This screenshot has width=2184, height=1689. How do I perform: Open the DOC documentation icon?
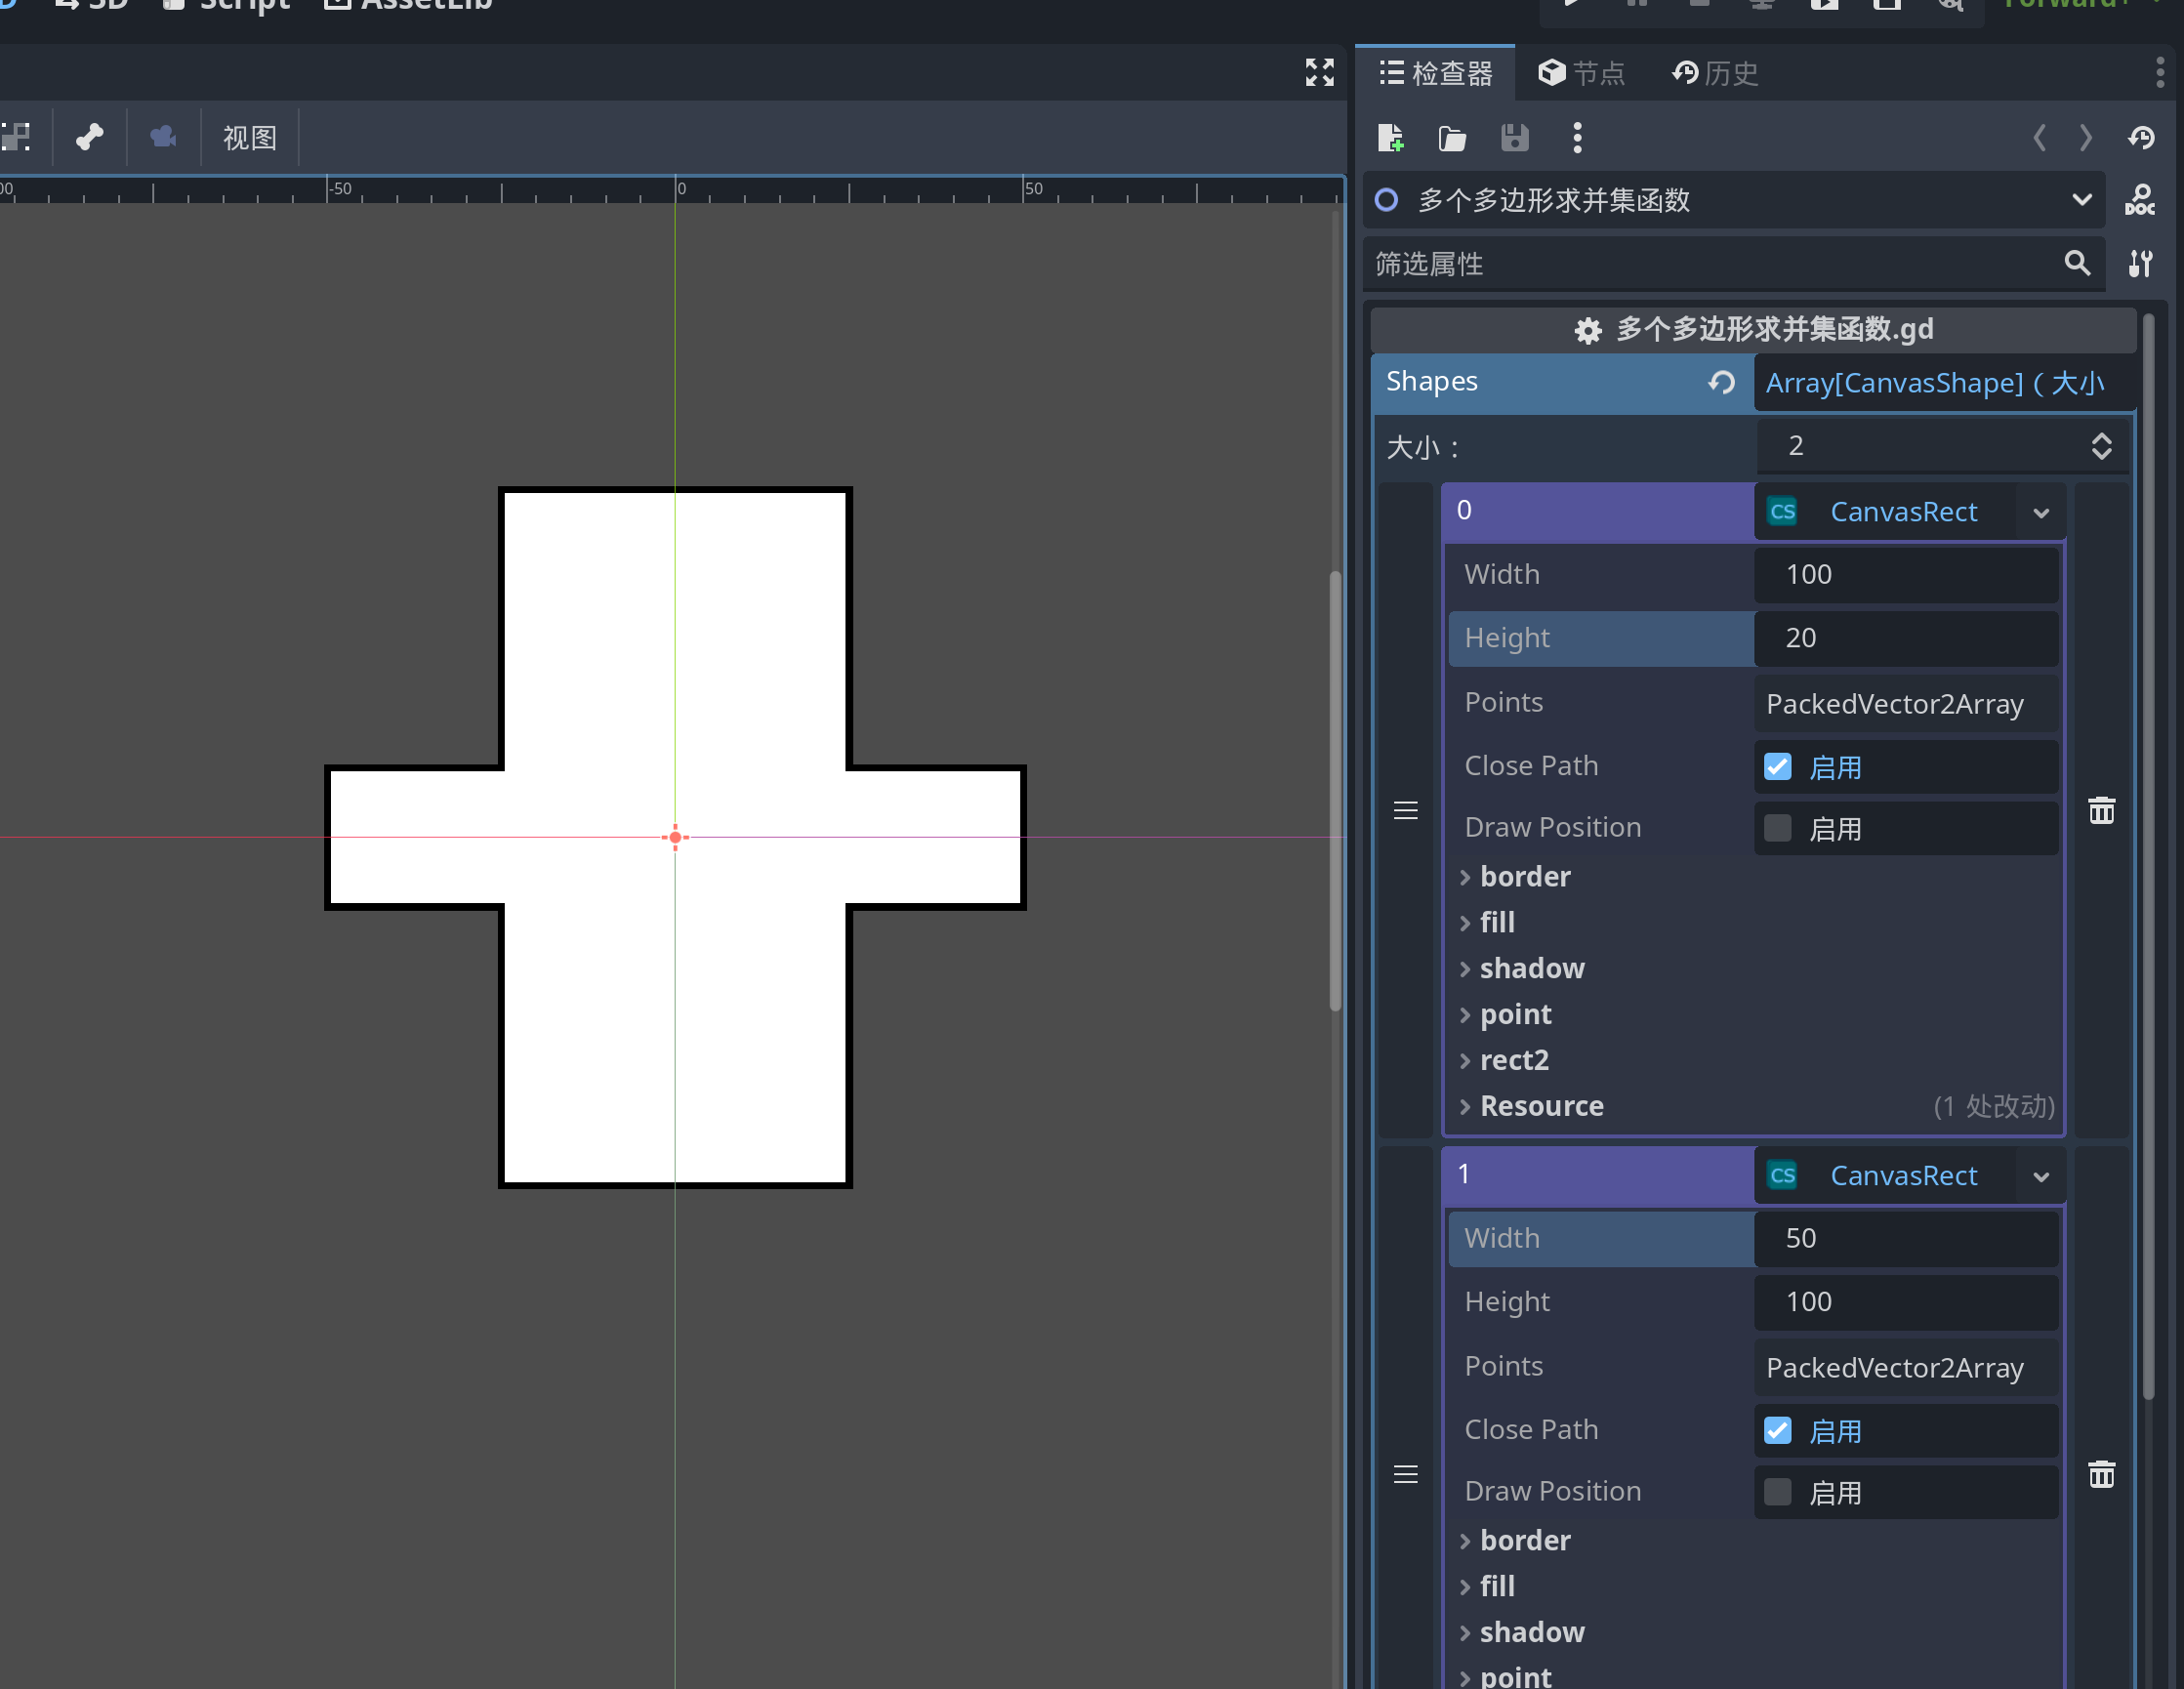2141,199
